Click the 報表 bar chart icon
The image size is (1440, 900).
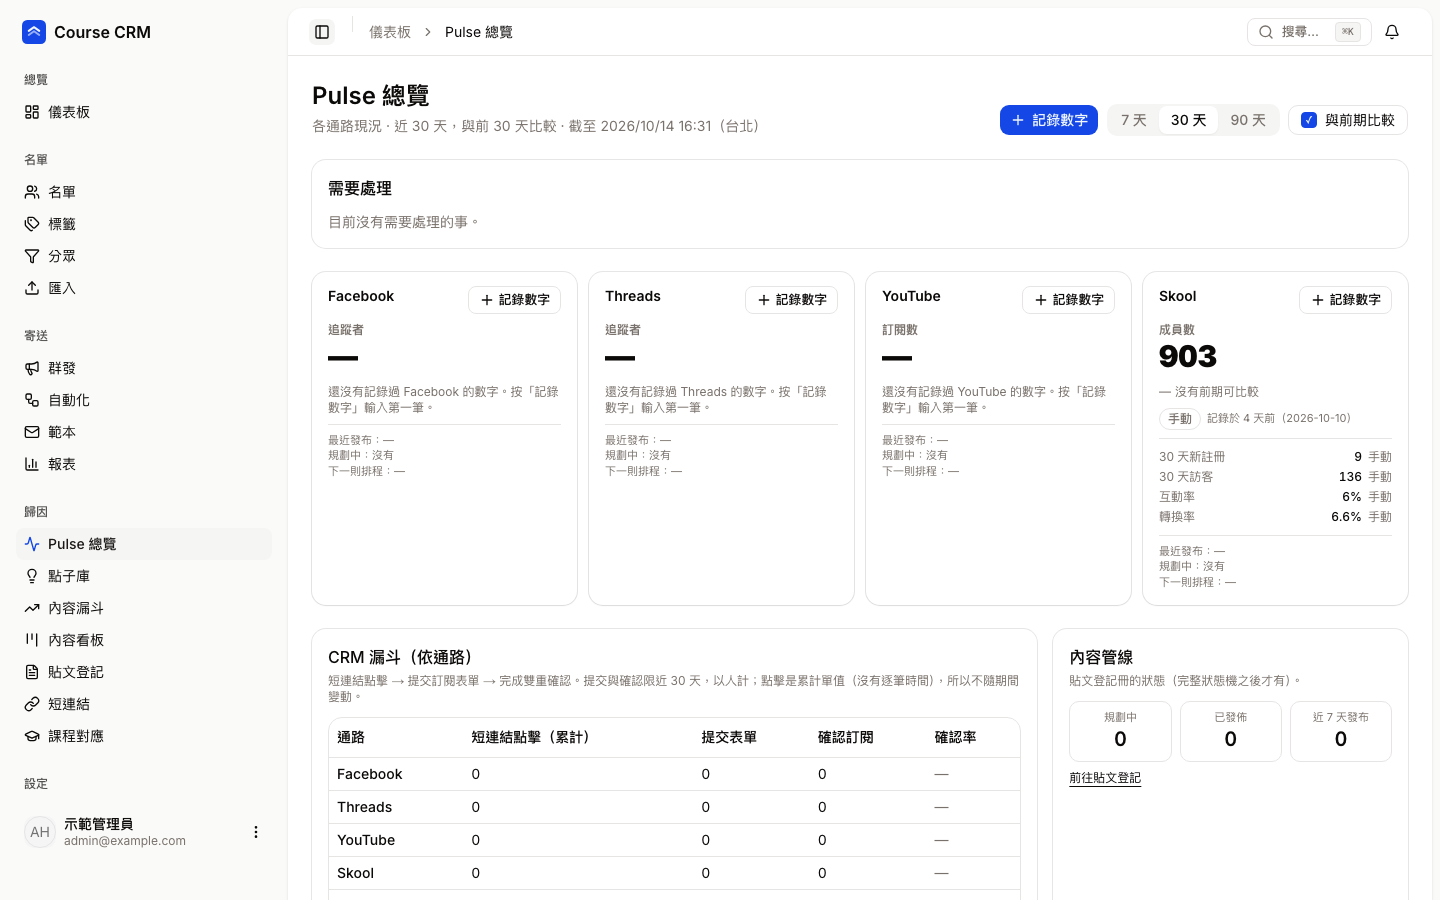(32, 464)
